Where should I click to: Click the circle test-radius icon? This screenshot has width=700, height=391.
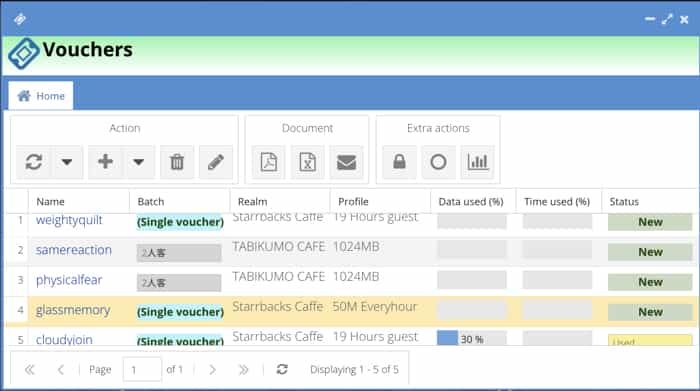pyautogui.click(x=438, y=162)
